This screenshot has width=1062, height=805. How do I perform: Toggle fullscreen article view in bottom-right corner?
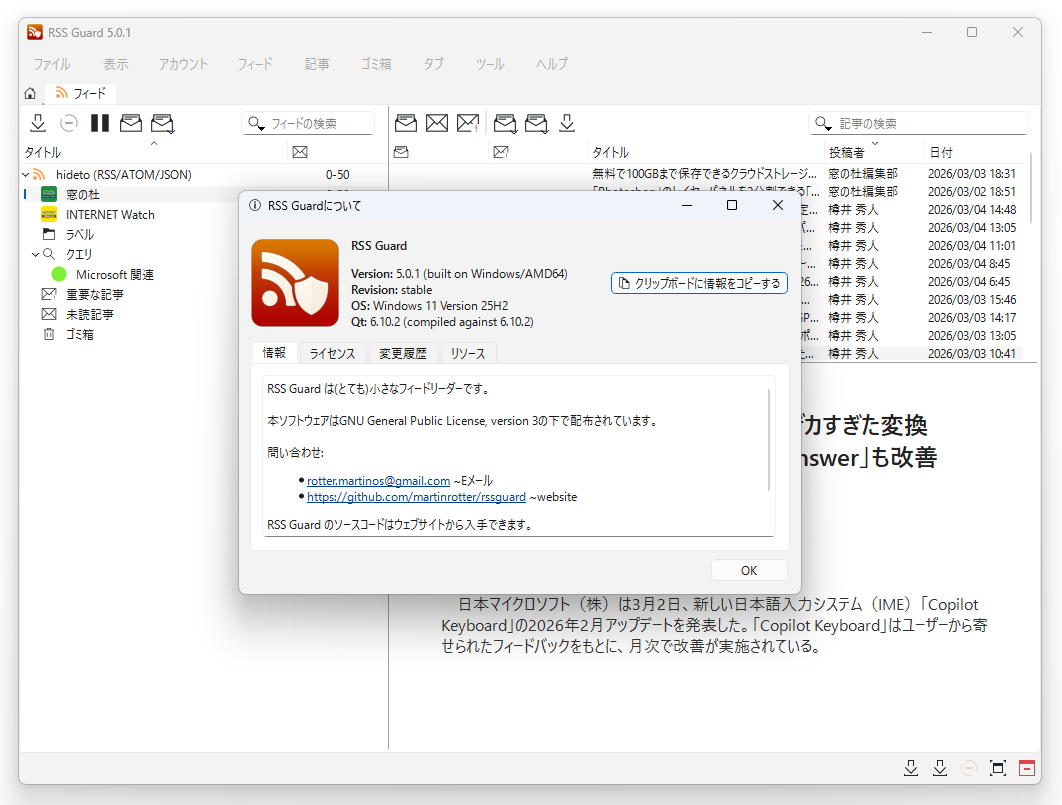click(997, 768)
